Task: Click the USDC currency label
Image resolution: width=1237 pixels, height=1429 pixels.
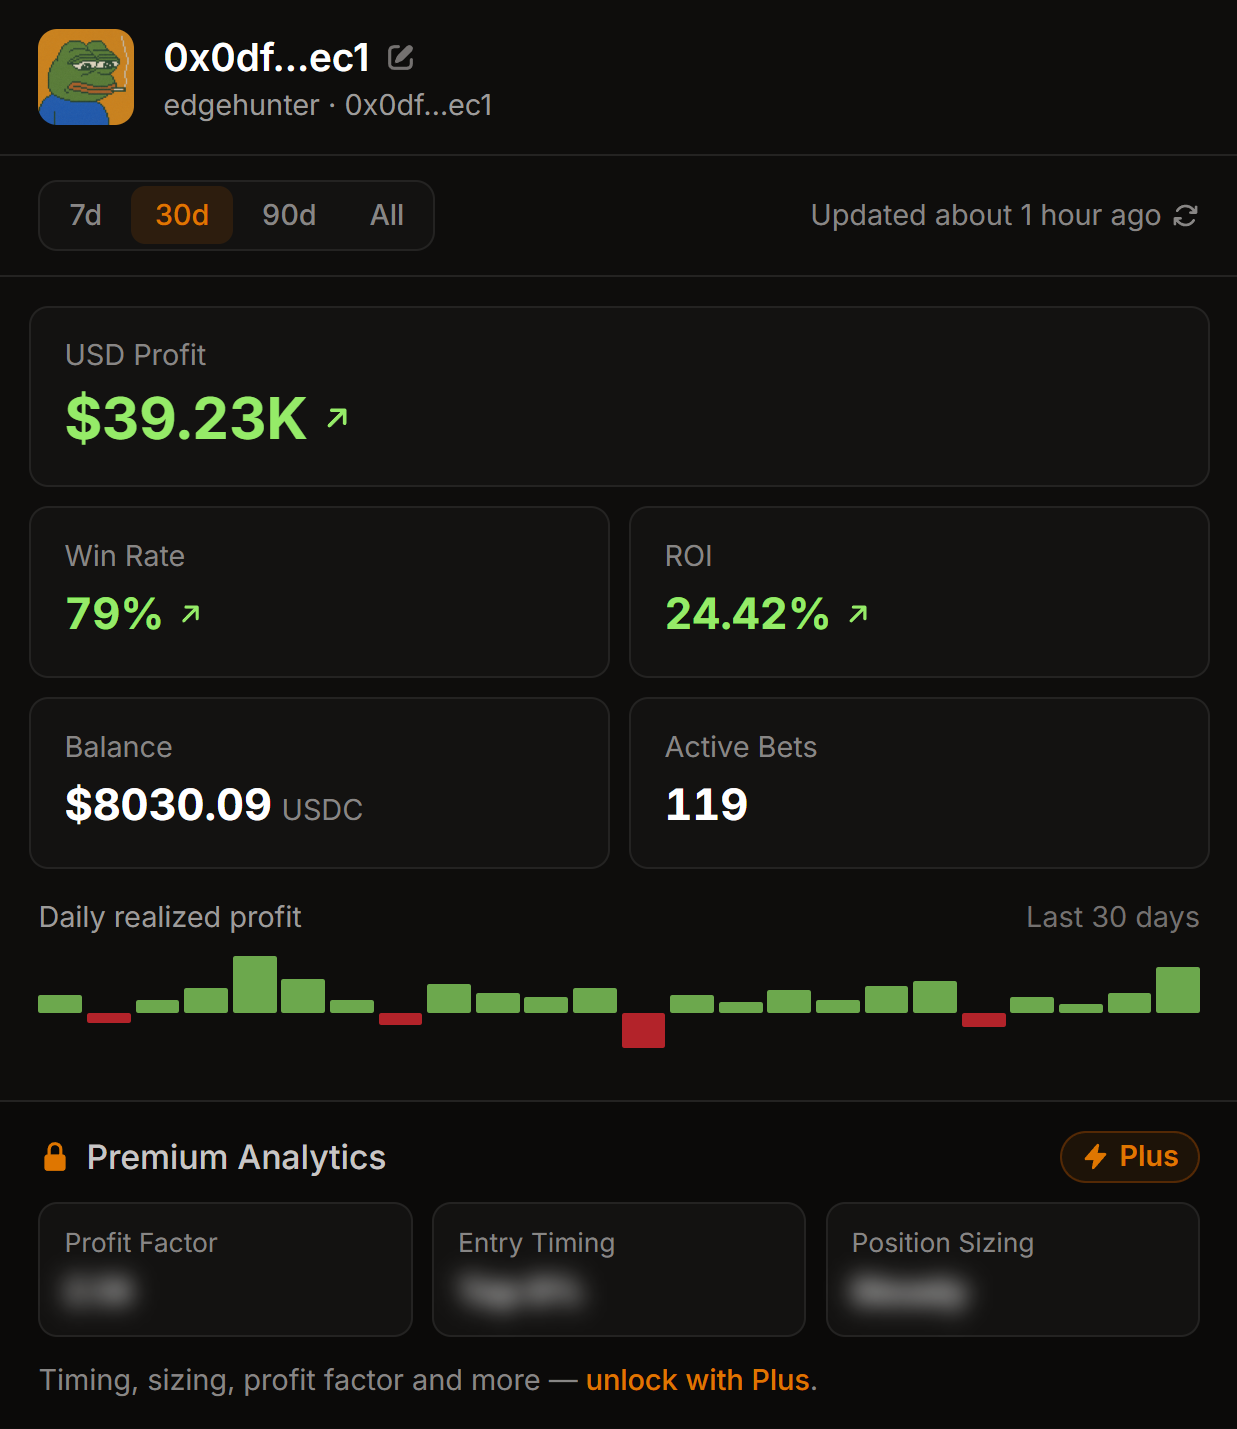Action: point(322,809)
